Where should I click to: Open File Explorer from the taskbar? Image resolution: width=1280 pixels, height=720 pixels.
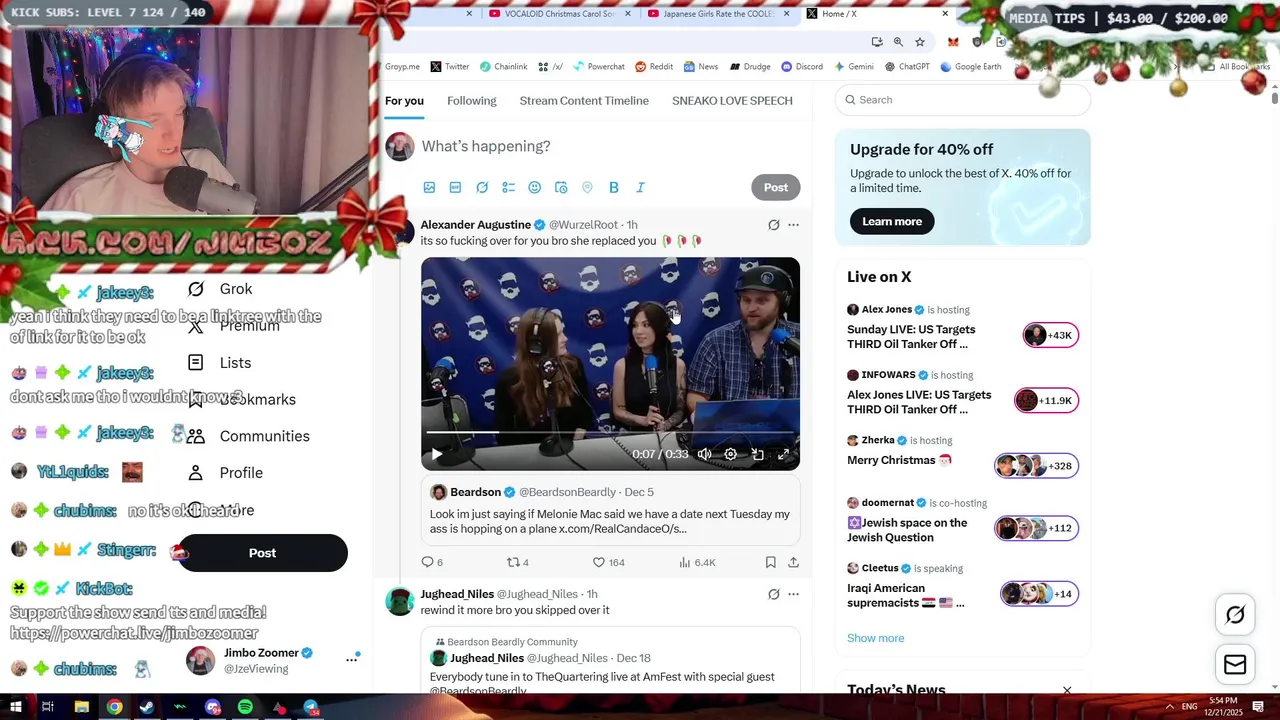click(x=81, y=707)
